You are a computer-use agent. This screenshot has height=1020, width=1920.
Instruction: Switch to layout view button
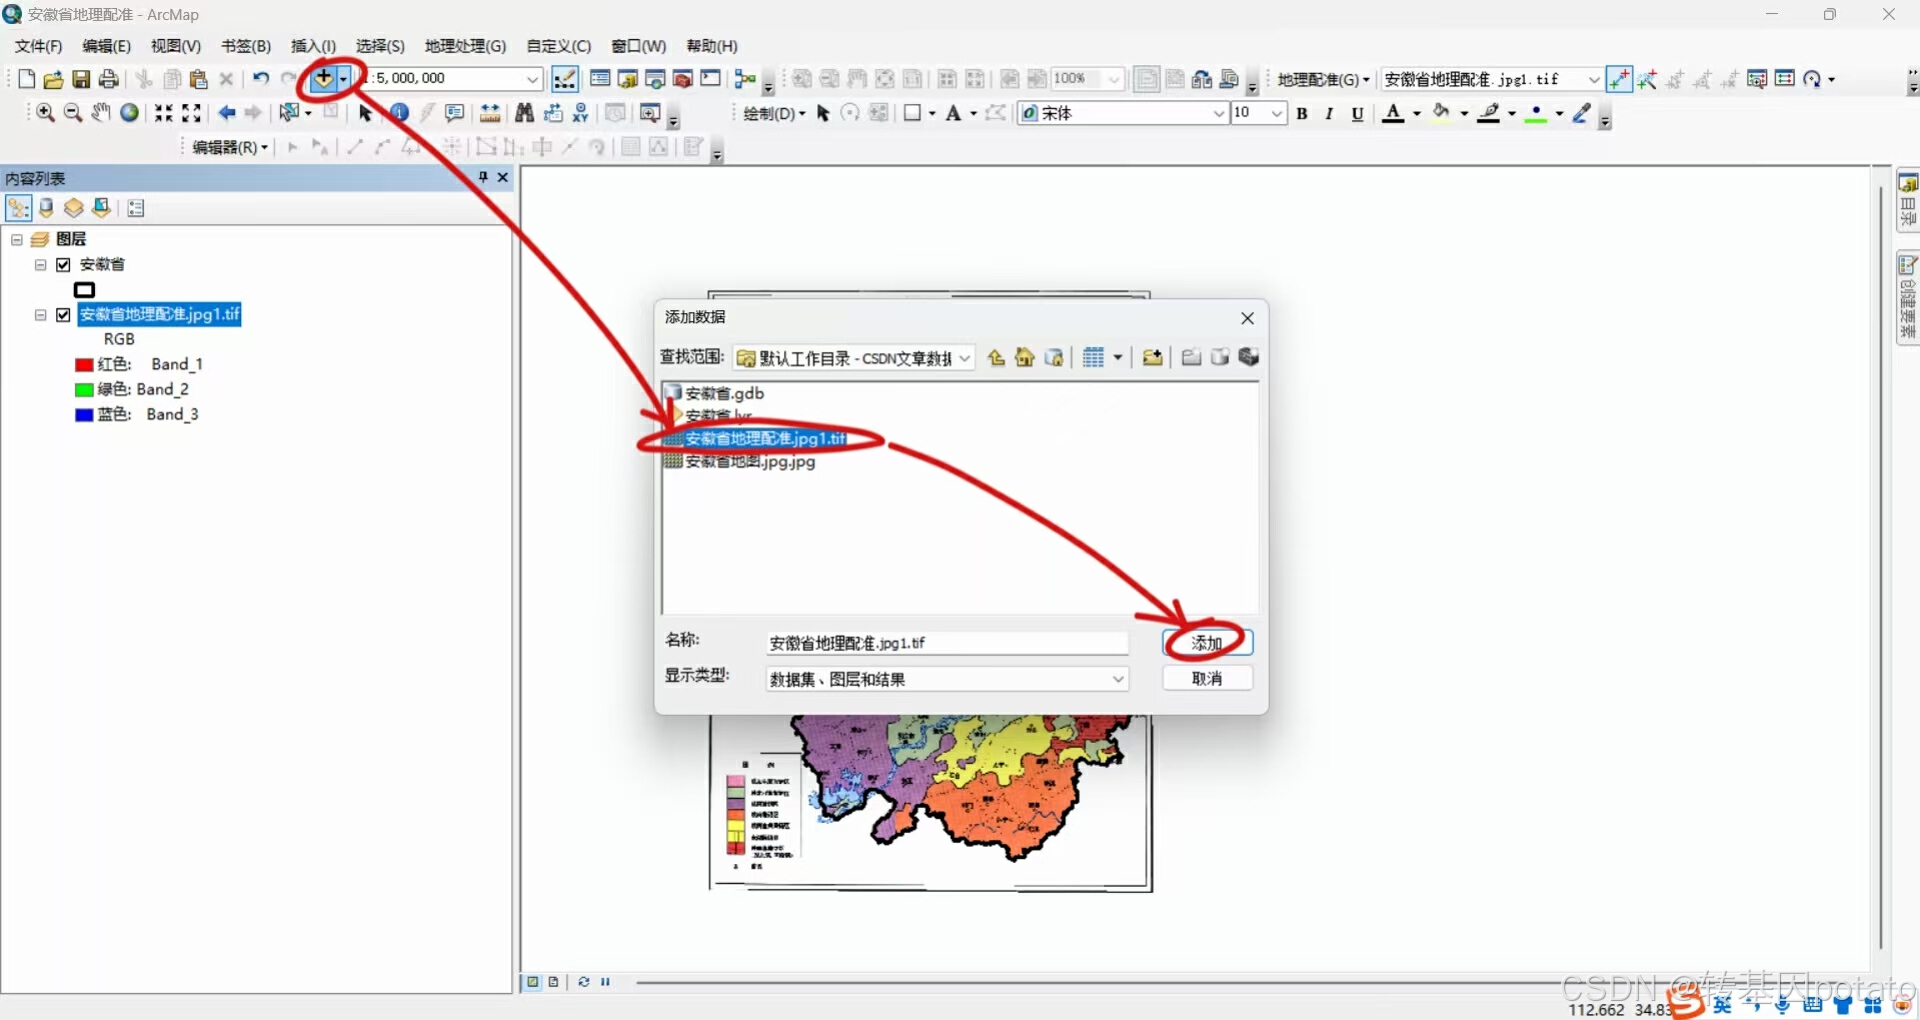click(x=553, y=982)
